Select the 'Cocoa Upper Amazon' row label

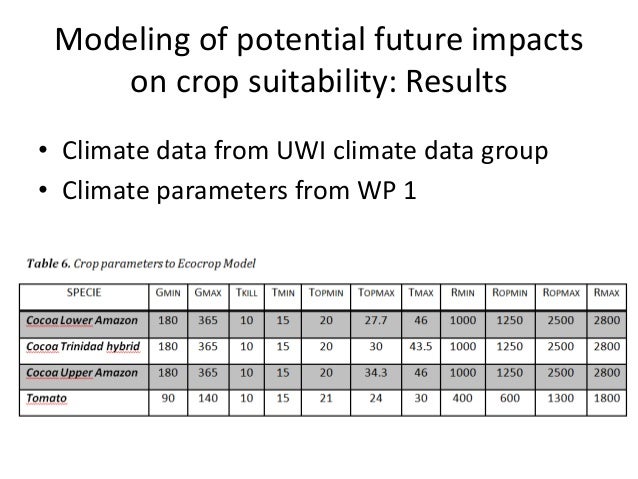click(82, 373)
